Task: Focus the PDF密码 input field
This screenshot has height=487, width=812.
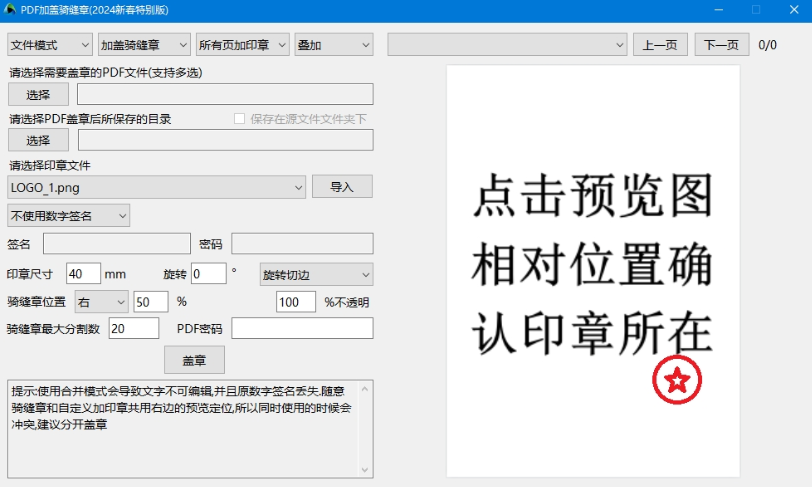Action: (302, 328)
